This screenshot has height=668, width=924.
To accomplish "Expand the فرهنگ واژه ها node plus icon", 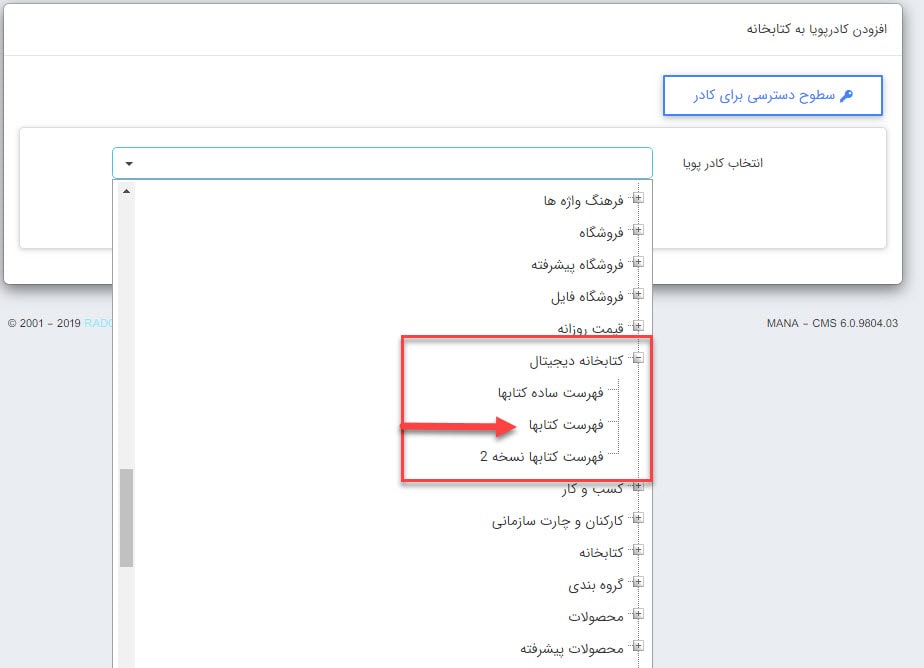I will [x=639, y=198].
